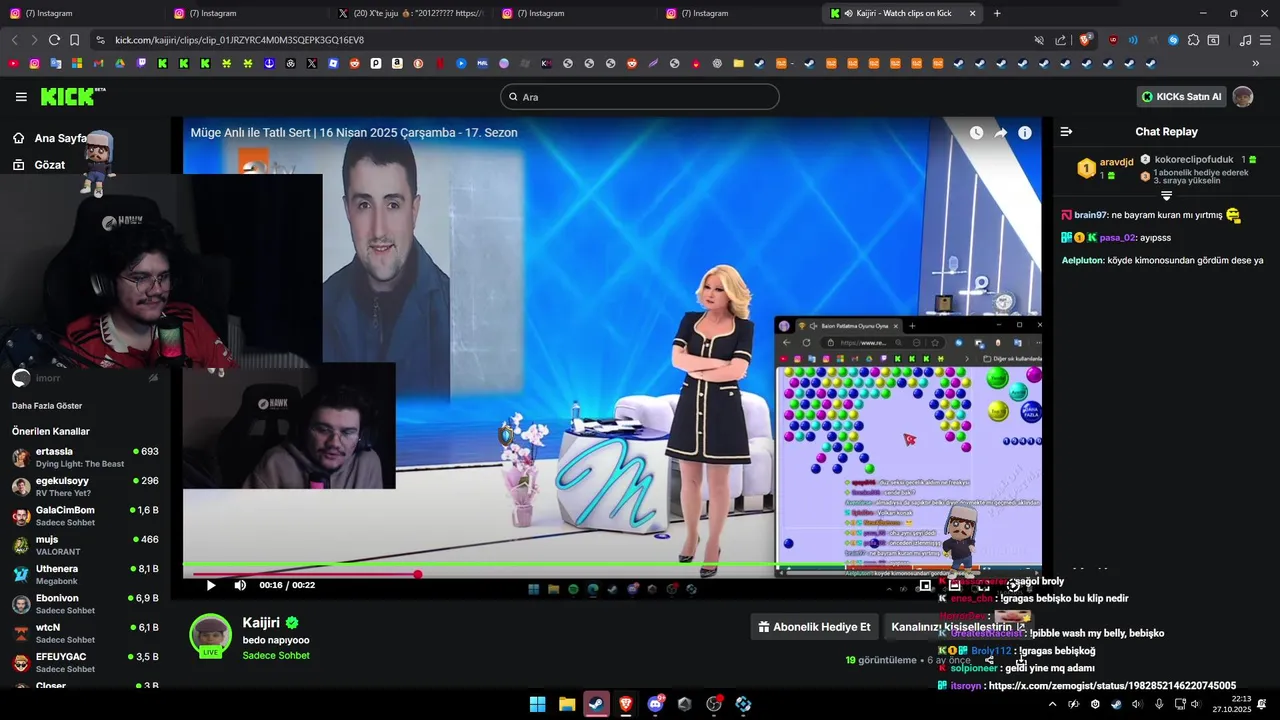1280x720 pixels.
Task: Mute the clip volume
Action: pyautogui.click(x=240, y=585)
